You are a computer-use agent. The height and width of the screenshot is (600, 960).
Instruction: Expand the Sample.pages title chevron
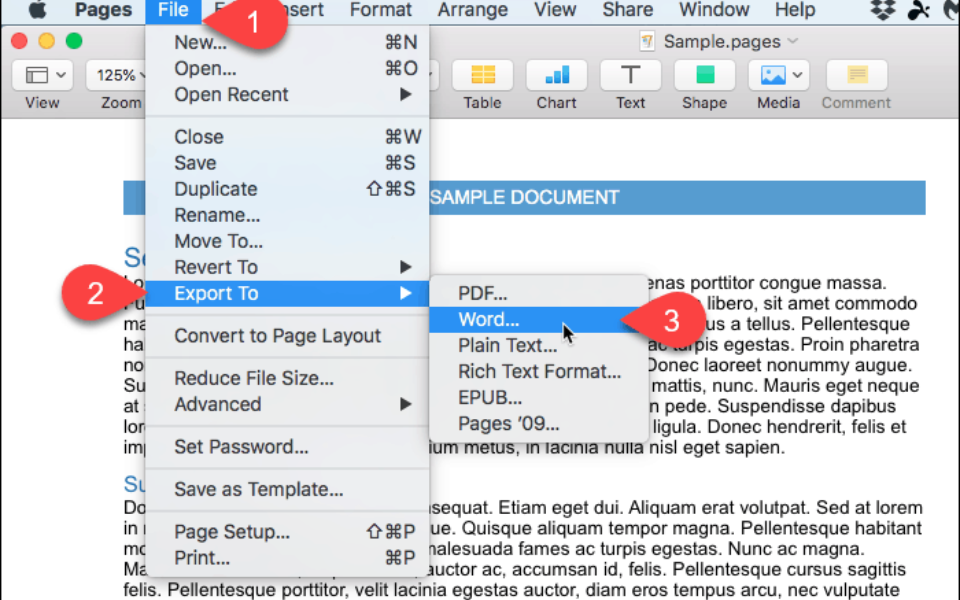793,41
